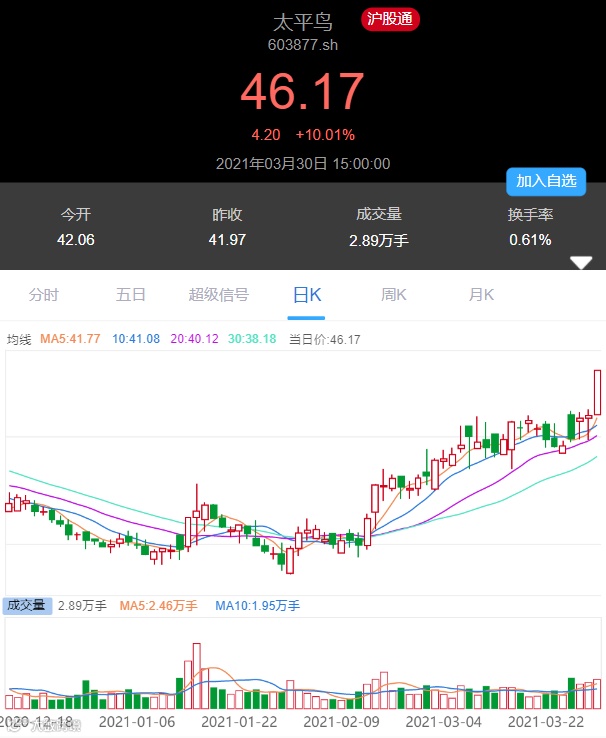Click the 沪股通 red badge
Screen dimensions: 606x738
390,19
